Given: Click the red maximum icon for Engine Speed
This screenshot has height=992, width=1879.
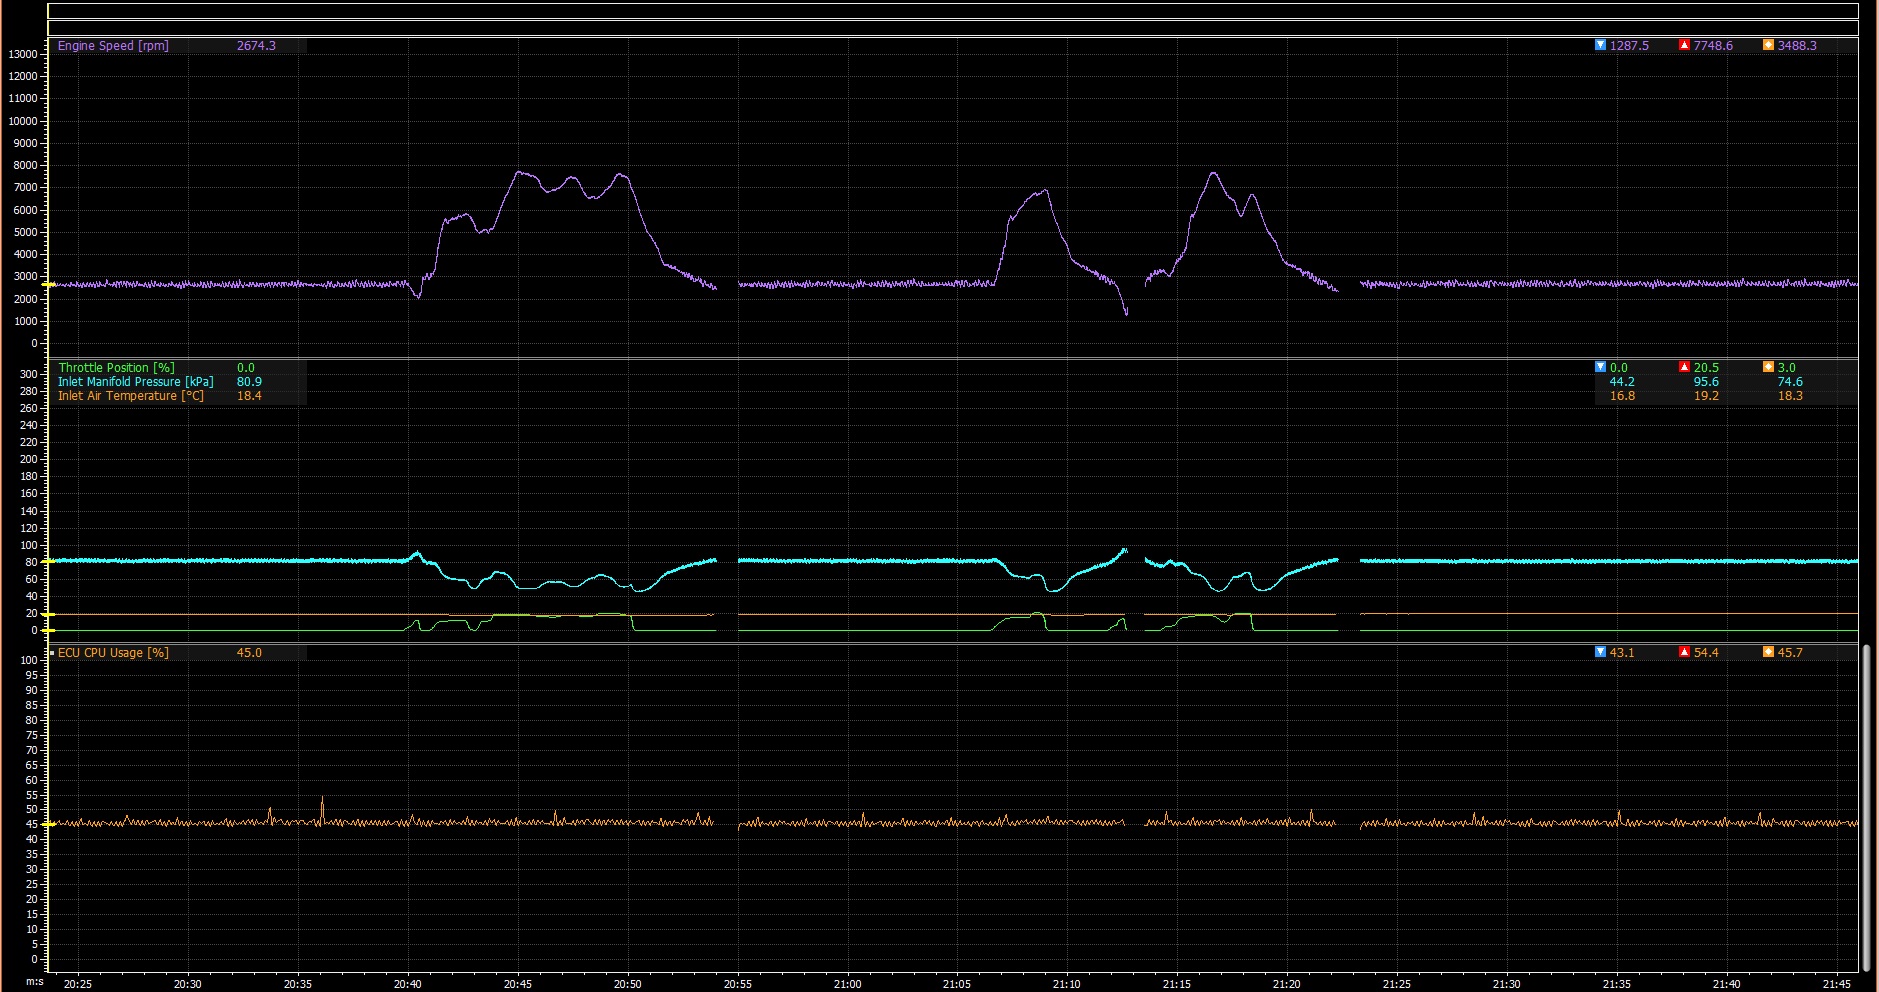Looking at the screenshot, I should 1684,45.
